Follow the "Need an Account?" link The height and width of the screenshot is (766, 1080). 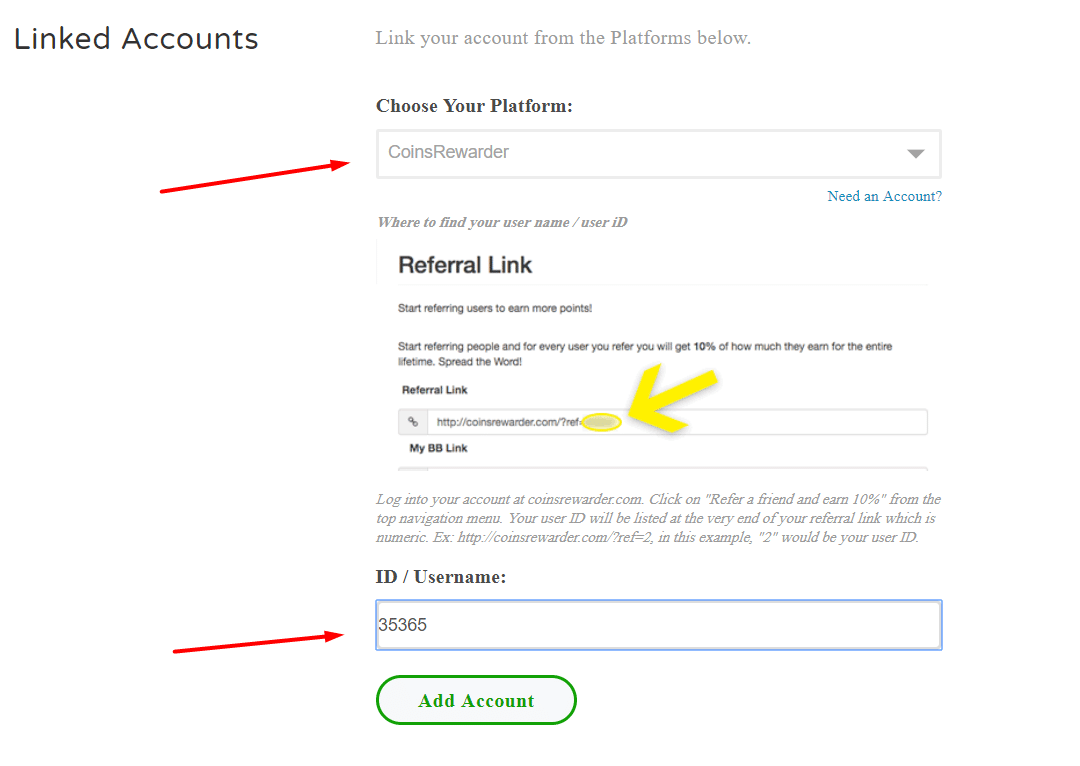click(x=884, y=197)
